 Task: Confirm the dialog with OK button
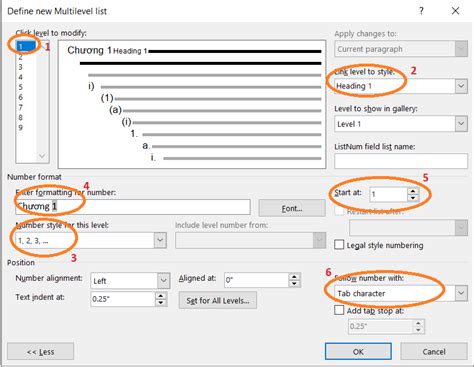(358, 351)
